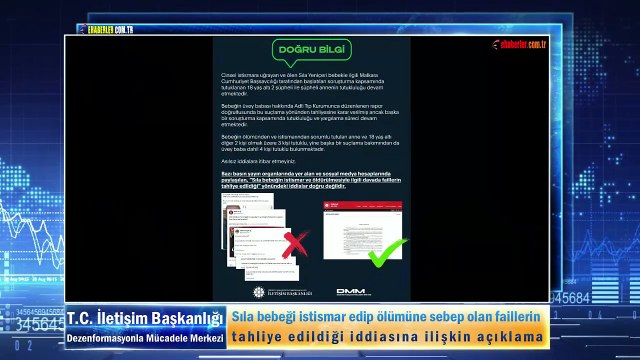Click the DMM logo at the infographic bottom
640x360 pixels.
(x=353, y=291)
